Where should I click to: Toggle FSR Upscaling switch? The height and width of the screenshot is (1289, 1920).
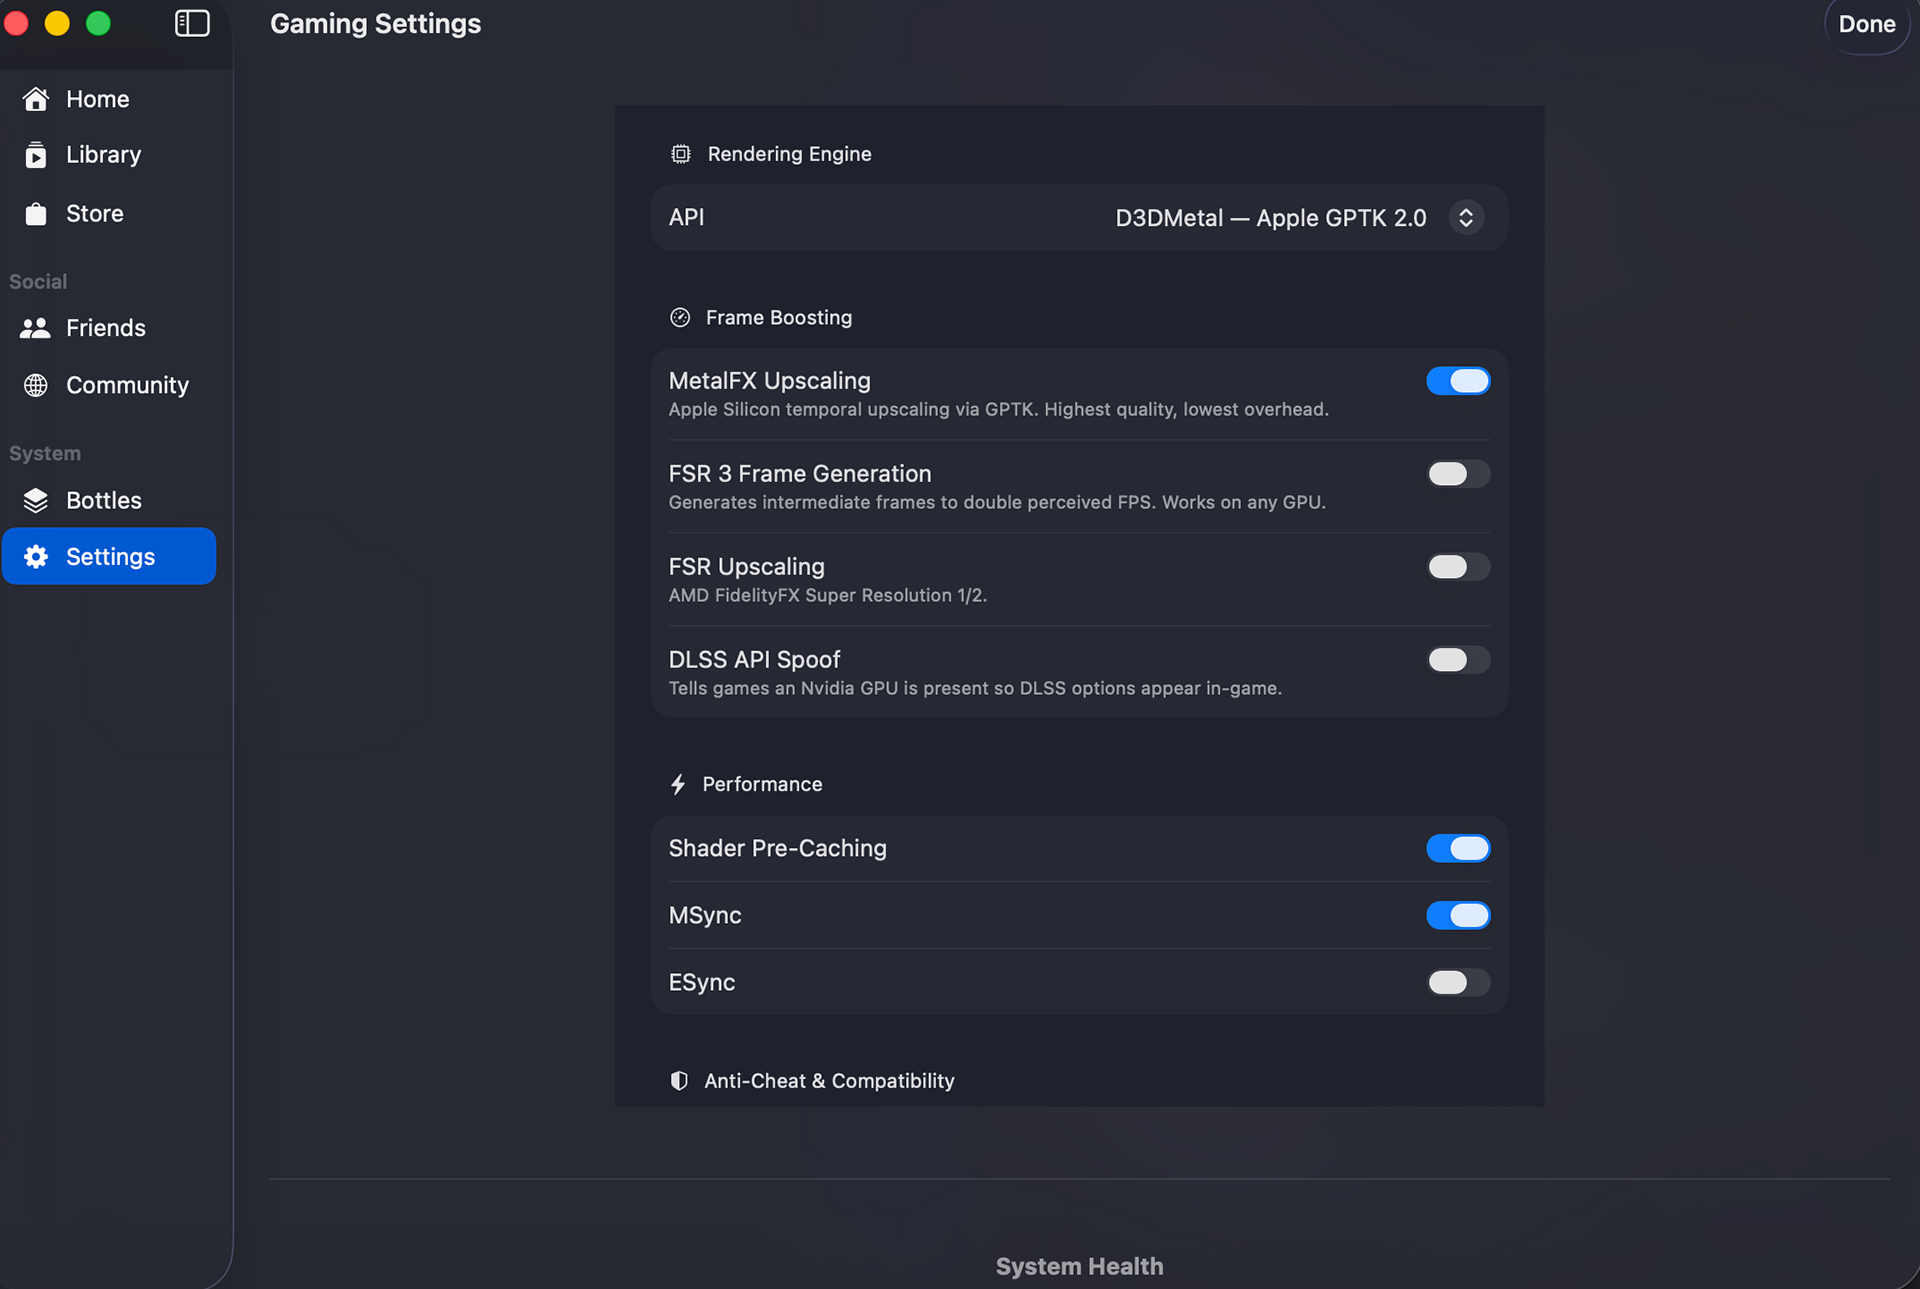(1457, 567)
